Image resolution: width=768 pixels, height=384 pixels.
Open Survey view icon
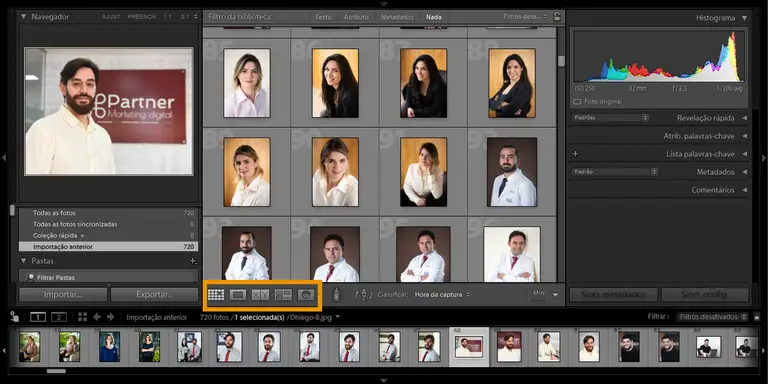tap(283, 294)
